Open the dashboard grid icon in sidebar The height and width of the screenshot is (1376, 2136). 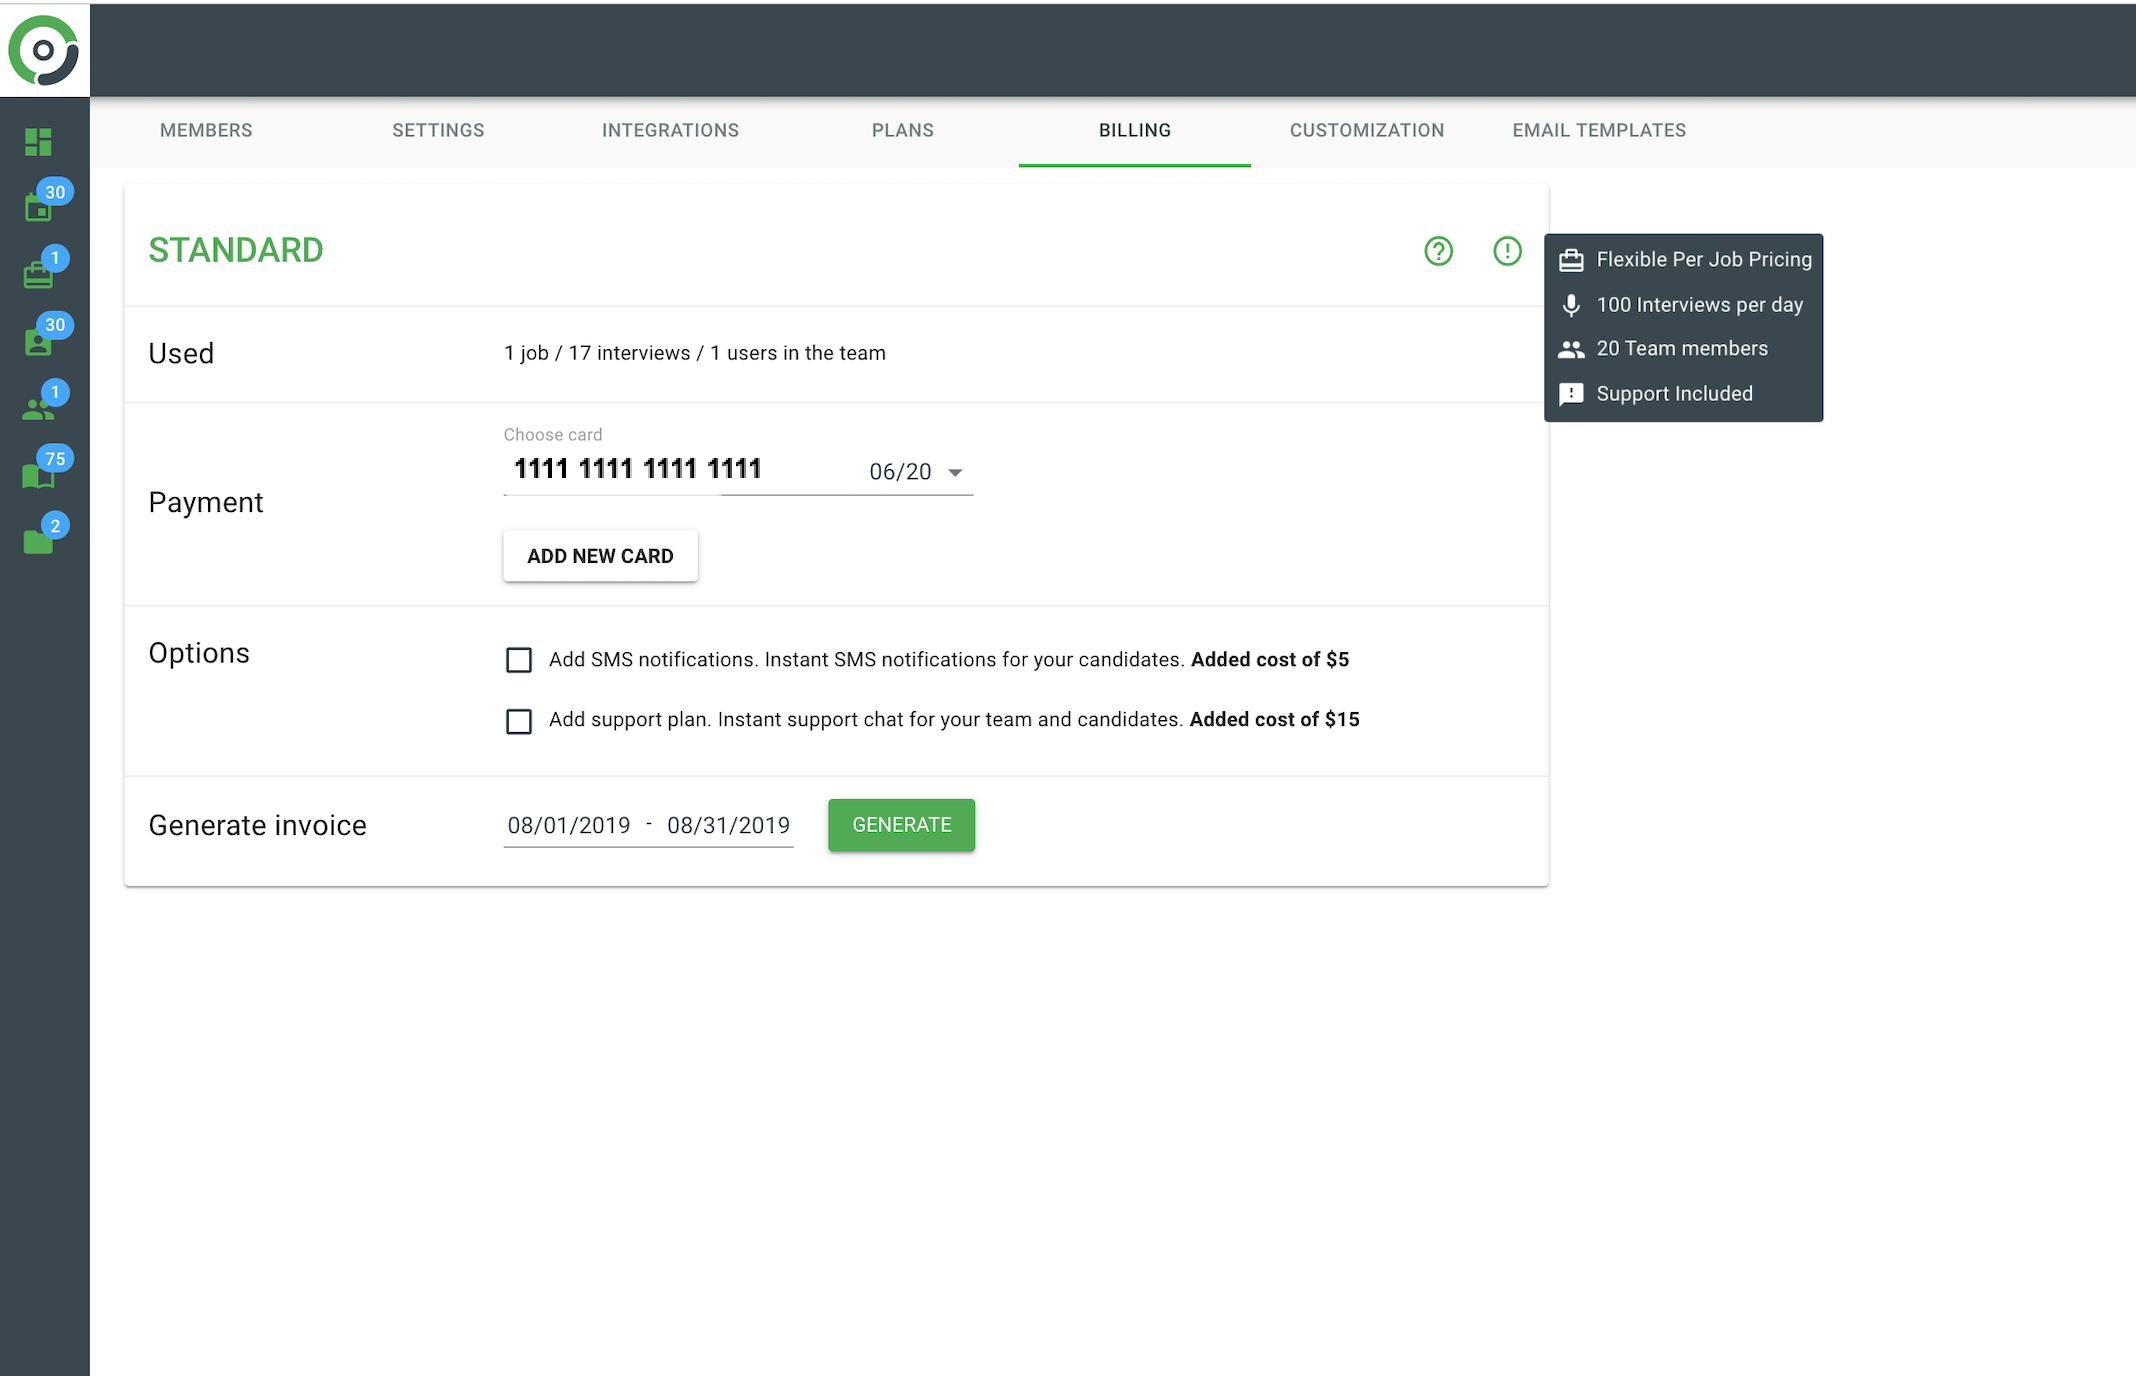pos(38,142)
